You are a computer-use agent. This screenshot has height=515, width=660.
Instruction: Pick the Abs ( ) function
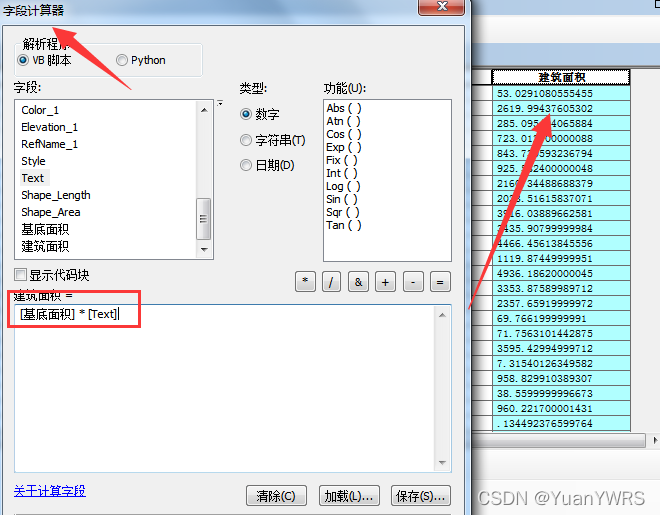coord(343,108)
